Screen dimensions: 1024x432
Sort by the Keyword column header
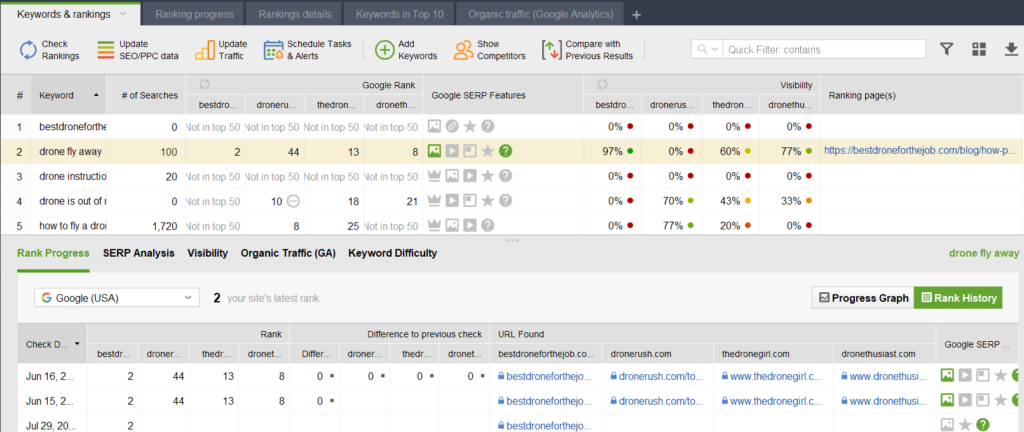(x=69, y=95)
